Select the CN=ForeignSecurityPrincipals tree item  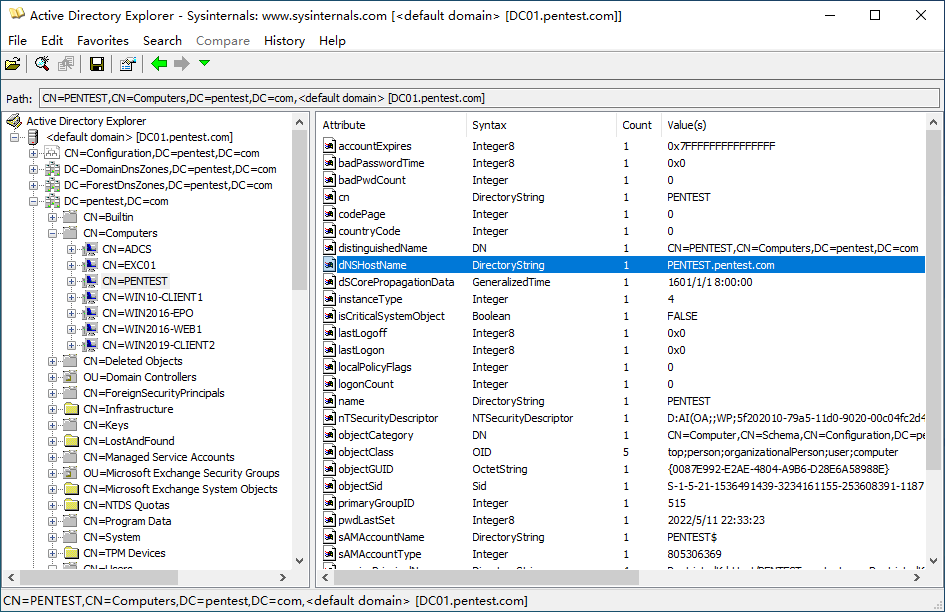154,393
